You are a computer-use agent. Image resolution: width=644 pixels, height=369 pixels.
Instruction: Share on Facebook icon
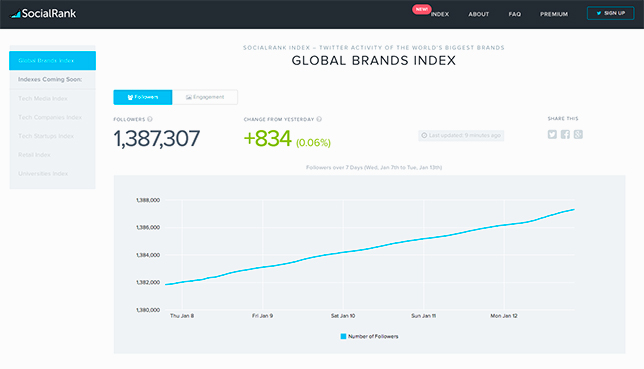click(565, 134)
